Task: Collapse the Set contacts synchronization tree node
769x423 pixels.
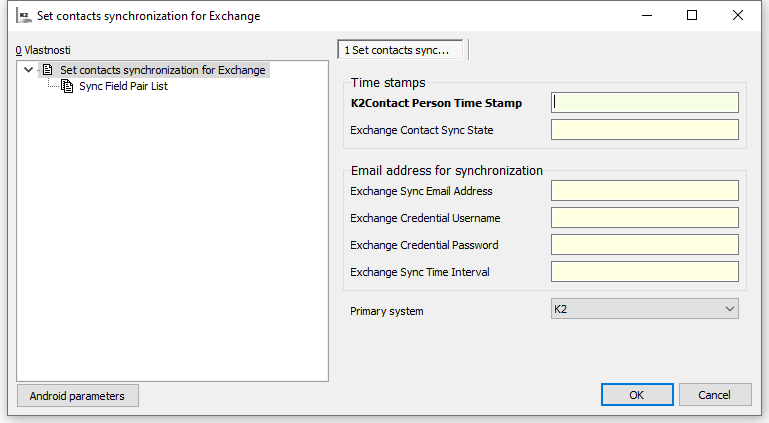Action: (x=28, y=71)
